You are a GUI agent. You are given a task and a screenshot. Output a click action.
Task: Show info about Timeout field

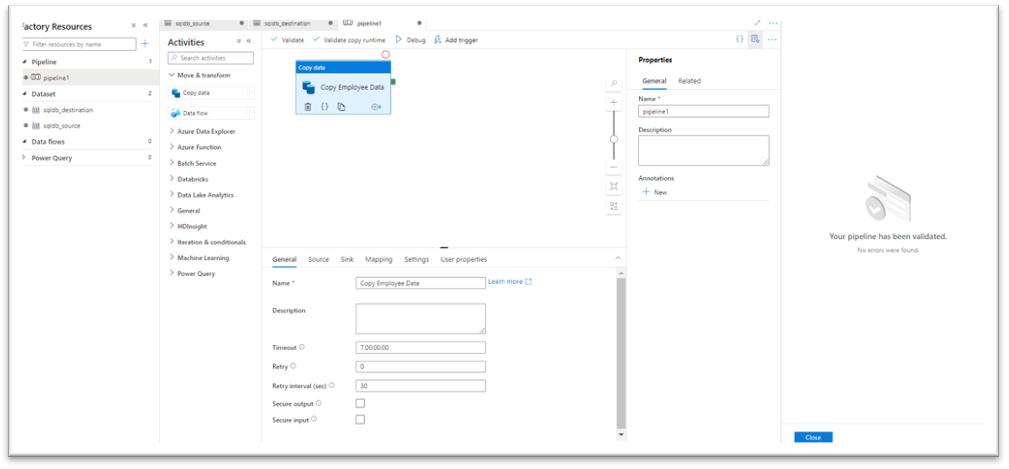point(302,347)
